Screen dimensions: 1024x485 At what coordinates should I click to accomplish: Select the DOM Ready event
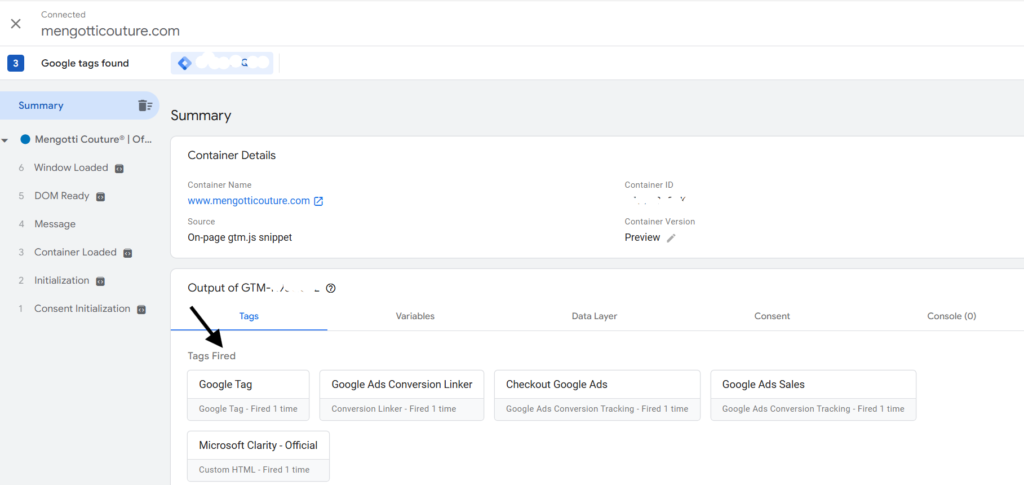pyautogui.click(x=61, y=196)
